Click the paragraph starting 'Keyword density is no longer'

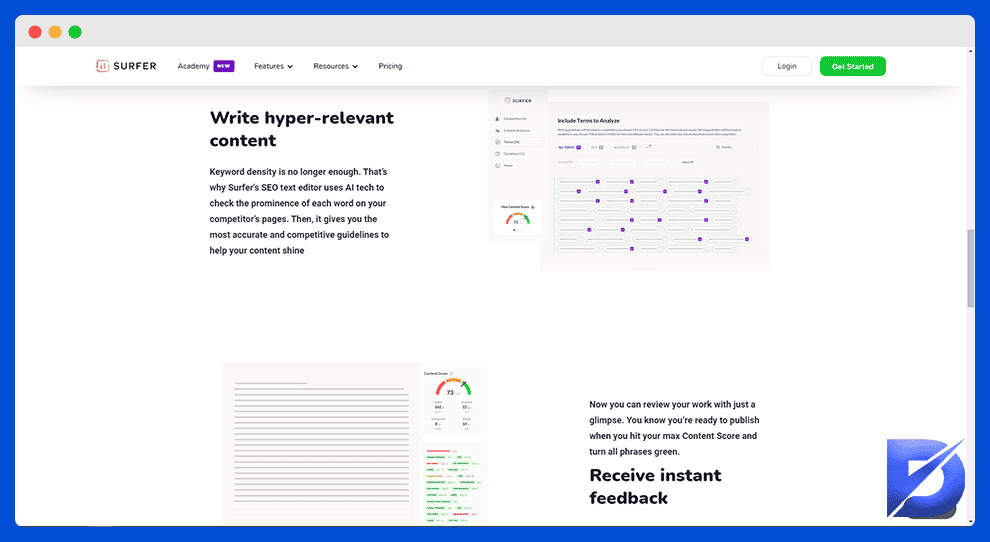coord(299,211)
